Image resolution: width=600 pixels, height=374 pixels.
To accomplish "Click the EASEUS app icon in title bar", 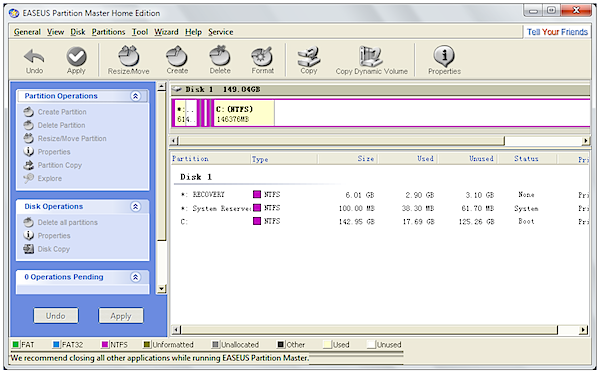I will click(14, 13).
